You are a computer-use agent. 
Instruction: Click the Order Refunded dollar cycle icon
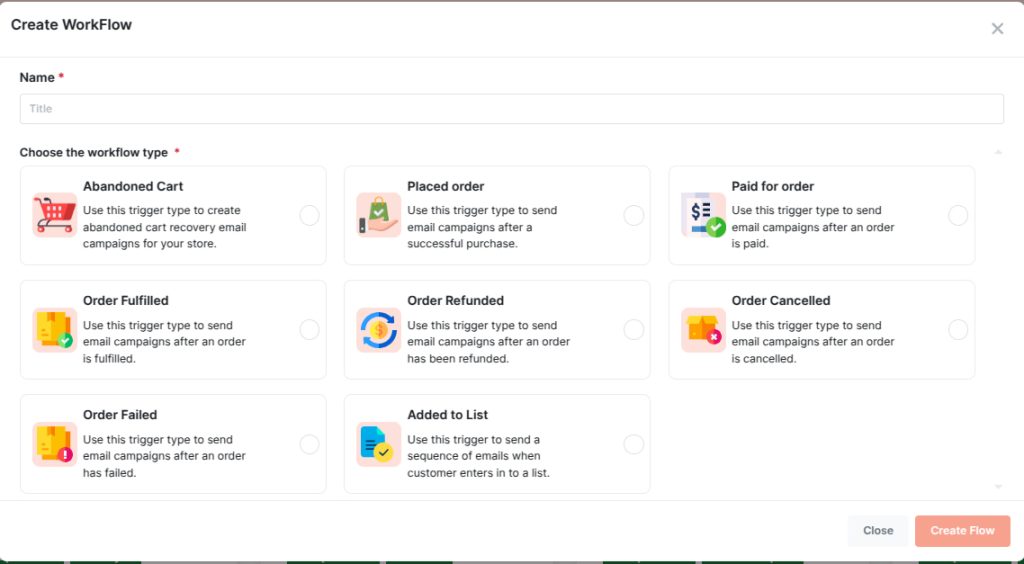click(x=379, y=330)
